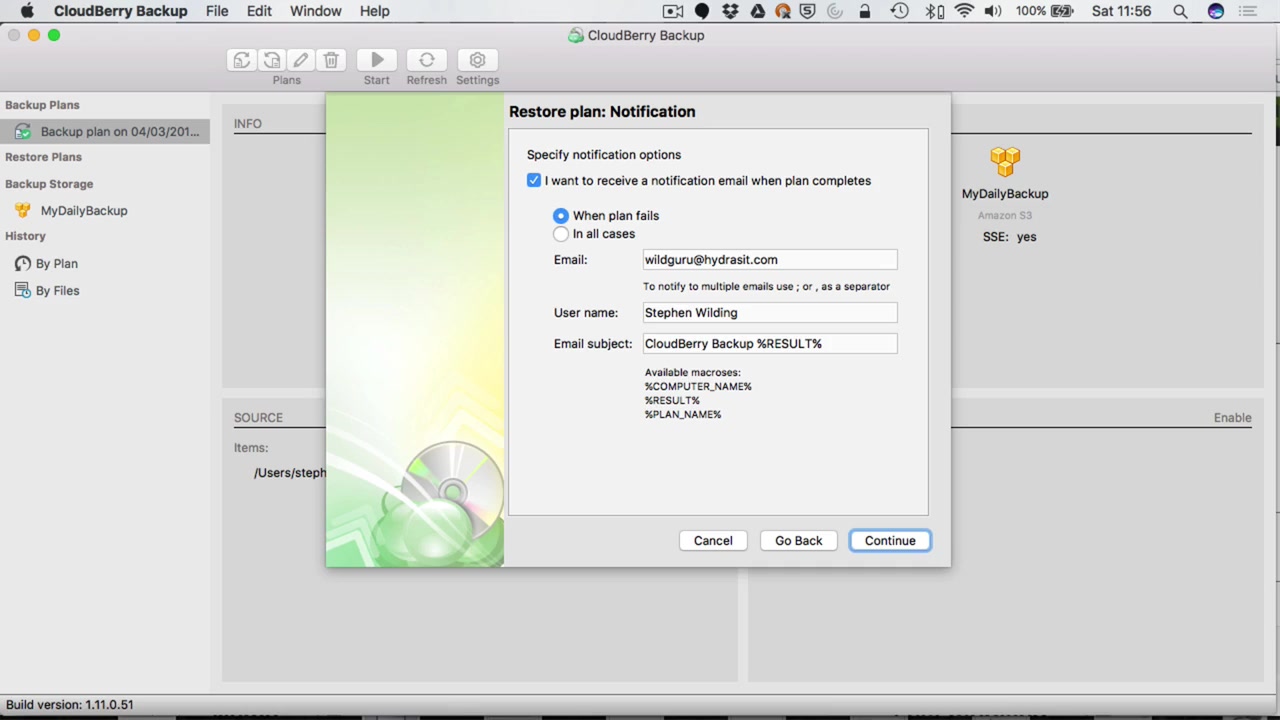
Task: Select the 'In all cases' radio button
Action: tap(561, 233)
